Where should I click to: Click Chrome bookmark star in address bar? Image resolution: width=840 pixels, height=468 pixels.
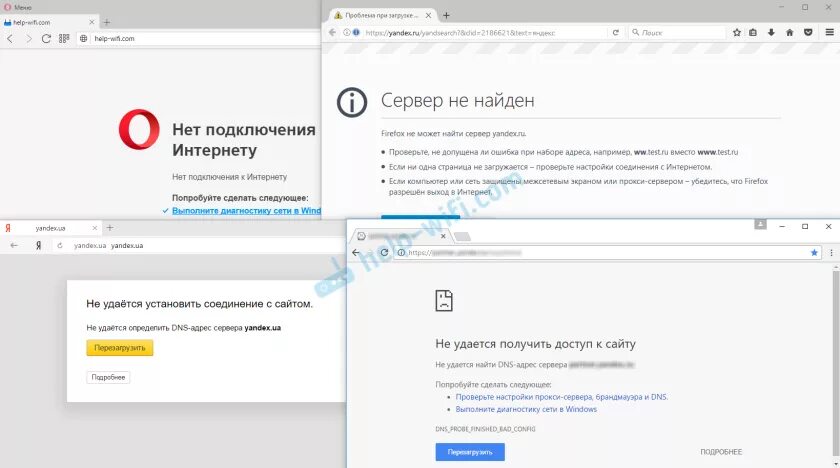(814, 253)
